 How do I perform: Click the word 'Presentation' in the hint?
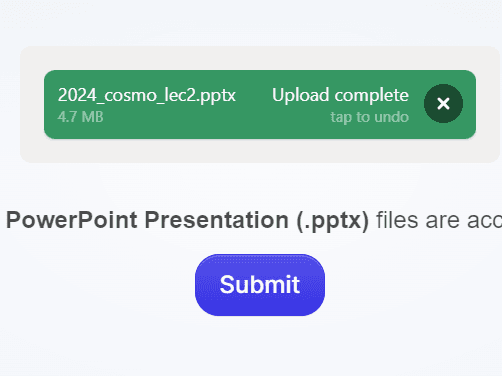pos(217,220)
